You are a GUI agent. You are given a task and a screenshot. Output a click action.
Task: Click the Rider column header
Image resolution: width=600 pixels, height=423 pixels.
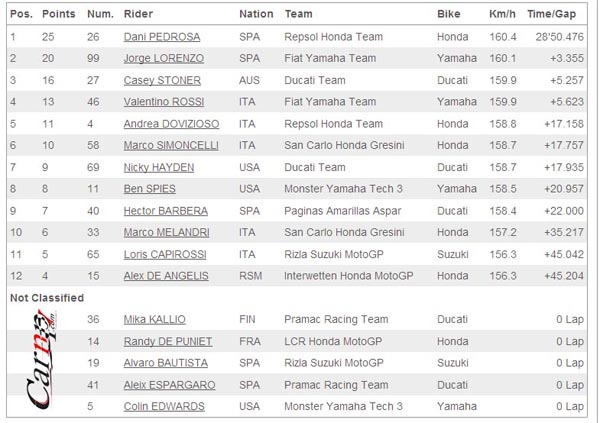pos(138,14)
